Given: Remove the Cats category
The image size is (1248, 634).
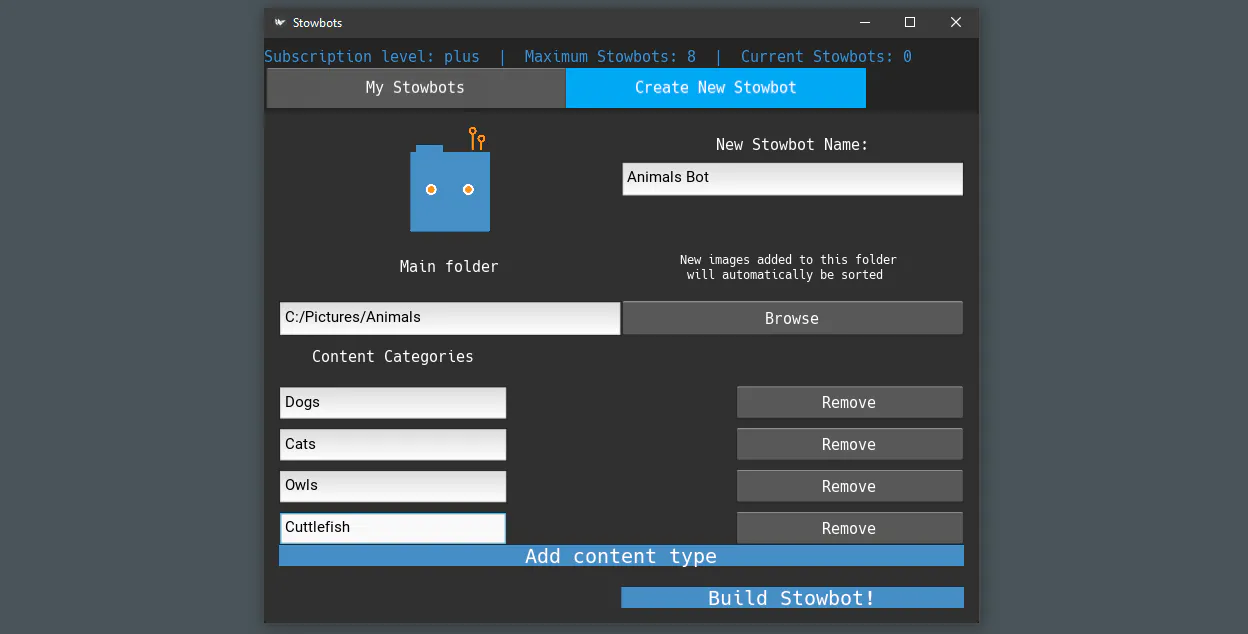Looking at the screenshot, I should click(849, 444).
